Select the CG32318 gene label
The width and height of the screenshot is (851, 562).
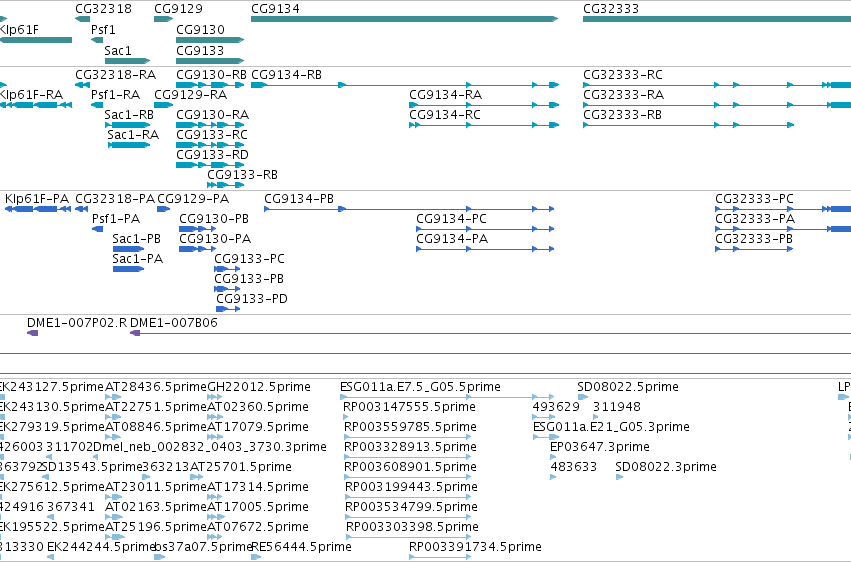click(x=103, y=9)
